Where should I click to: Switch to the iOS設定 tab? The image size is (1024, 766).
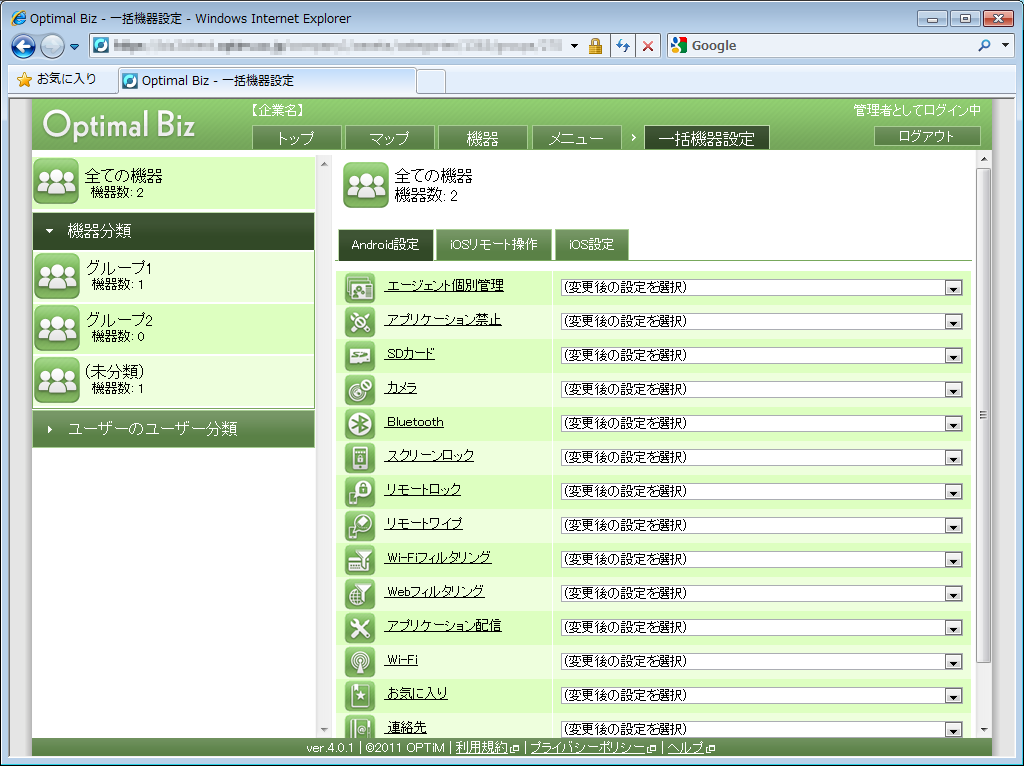[x=592, y=245]
